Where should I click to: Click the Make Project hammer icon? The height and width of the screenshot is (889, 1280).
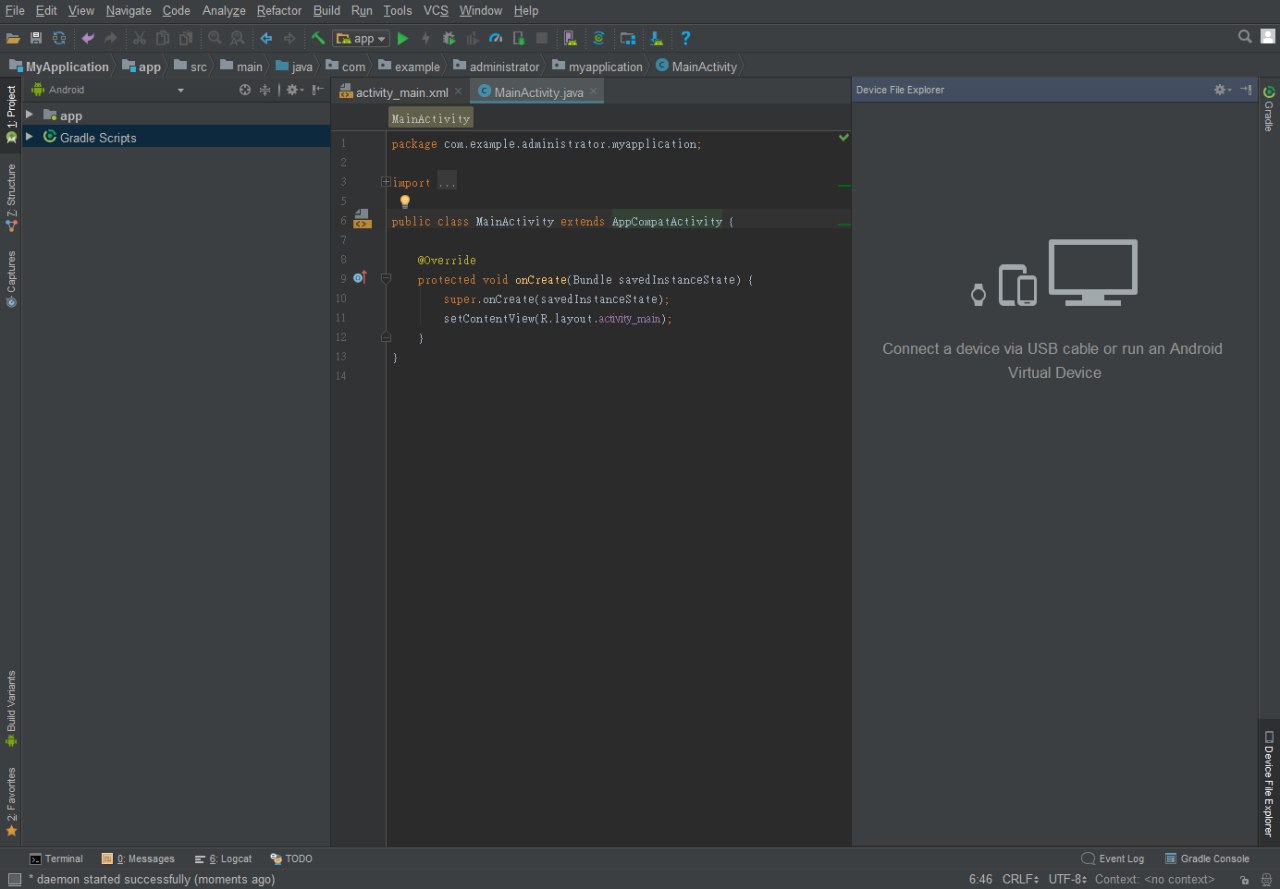coord(318,38)
